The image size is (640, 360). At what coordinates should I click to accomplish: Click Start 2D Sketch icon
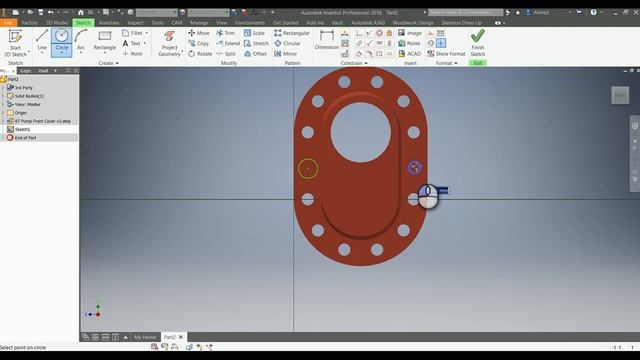15,37
